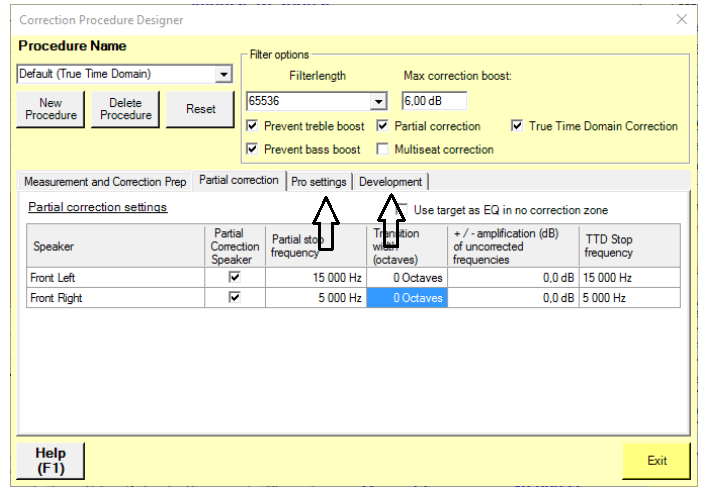Toggle Front Right partial correction speaker checkbox

[x=235, y=298]
